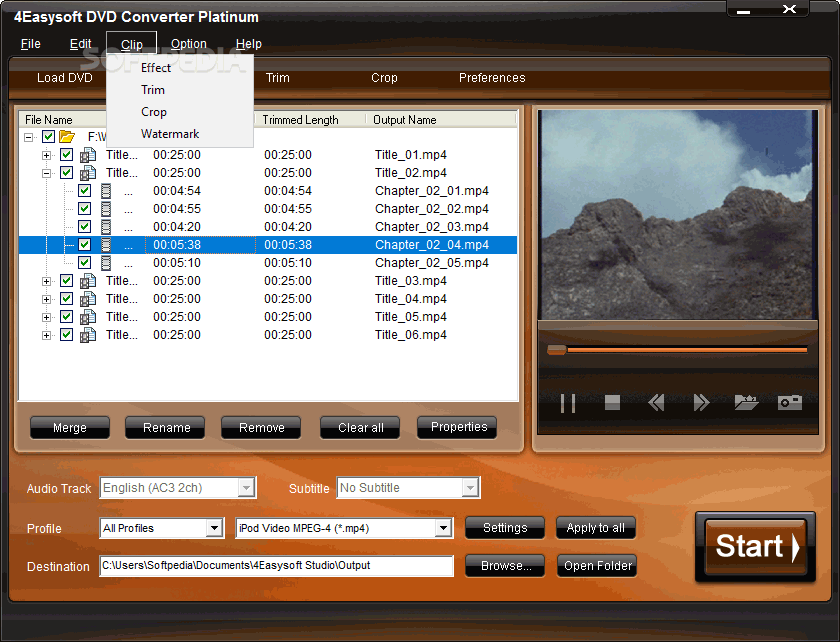The width and height of the screenshot is (840, 642).
Task: Click the Load DVD toolbar button
Action: coord(65,78)
